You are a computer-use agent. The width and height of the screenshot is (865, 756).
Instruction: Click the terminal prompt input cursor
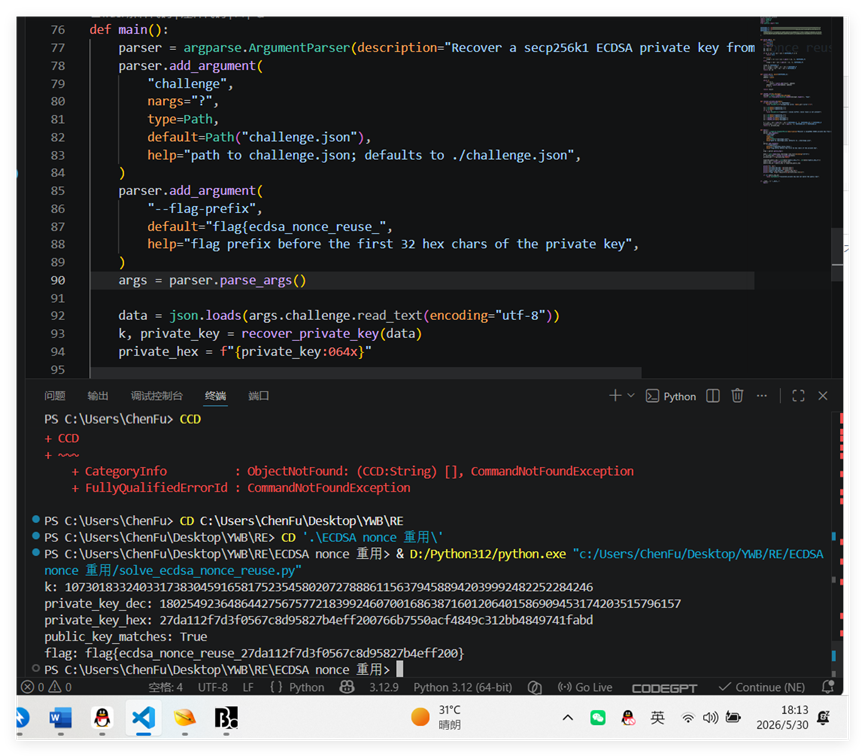pyautogui.click(x=400, y=669)
